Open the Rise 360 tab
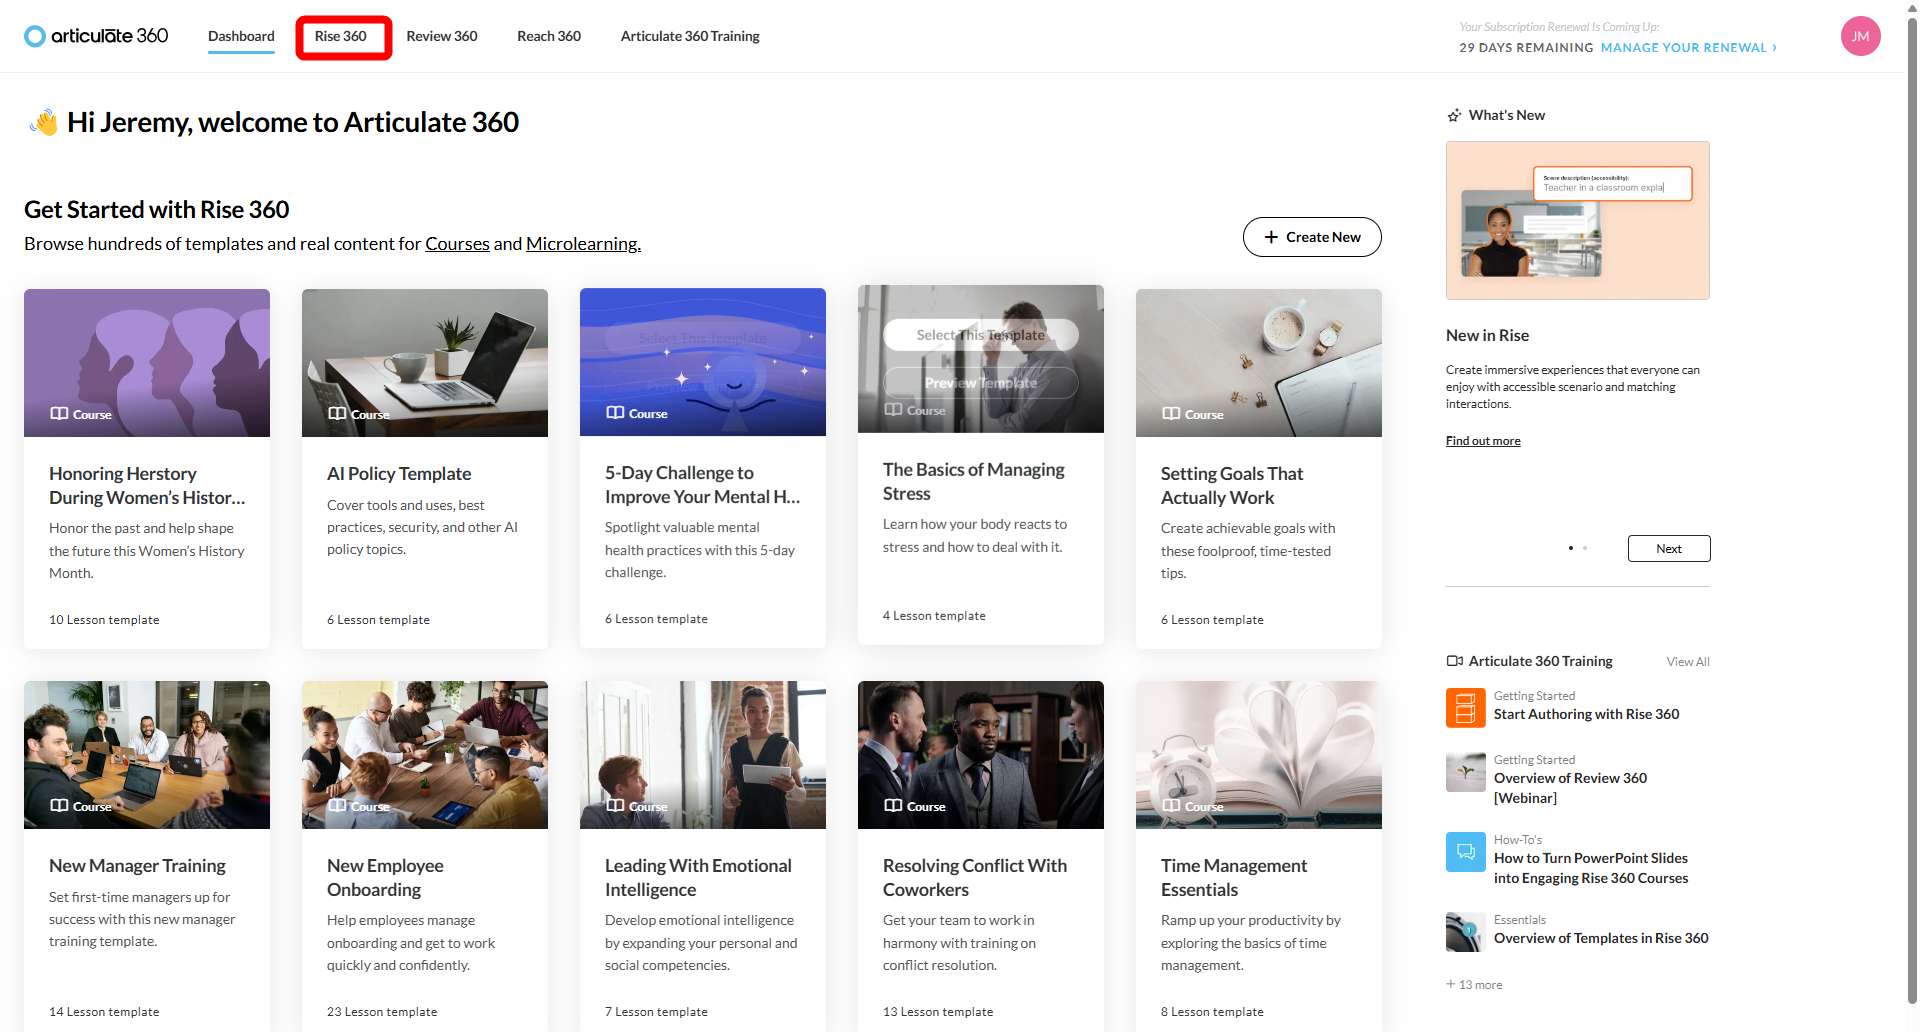This screenshot has height=1032, width=1920. [341, 36]
